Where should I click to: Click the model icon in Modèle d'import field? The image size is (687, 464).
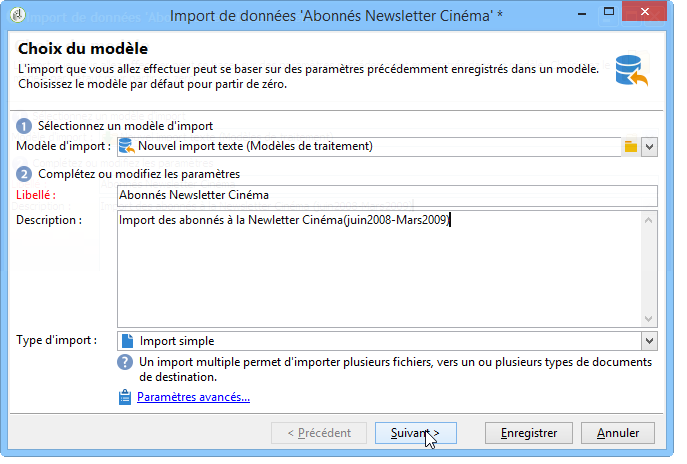click(x=127, y=147)
